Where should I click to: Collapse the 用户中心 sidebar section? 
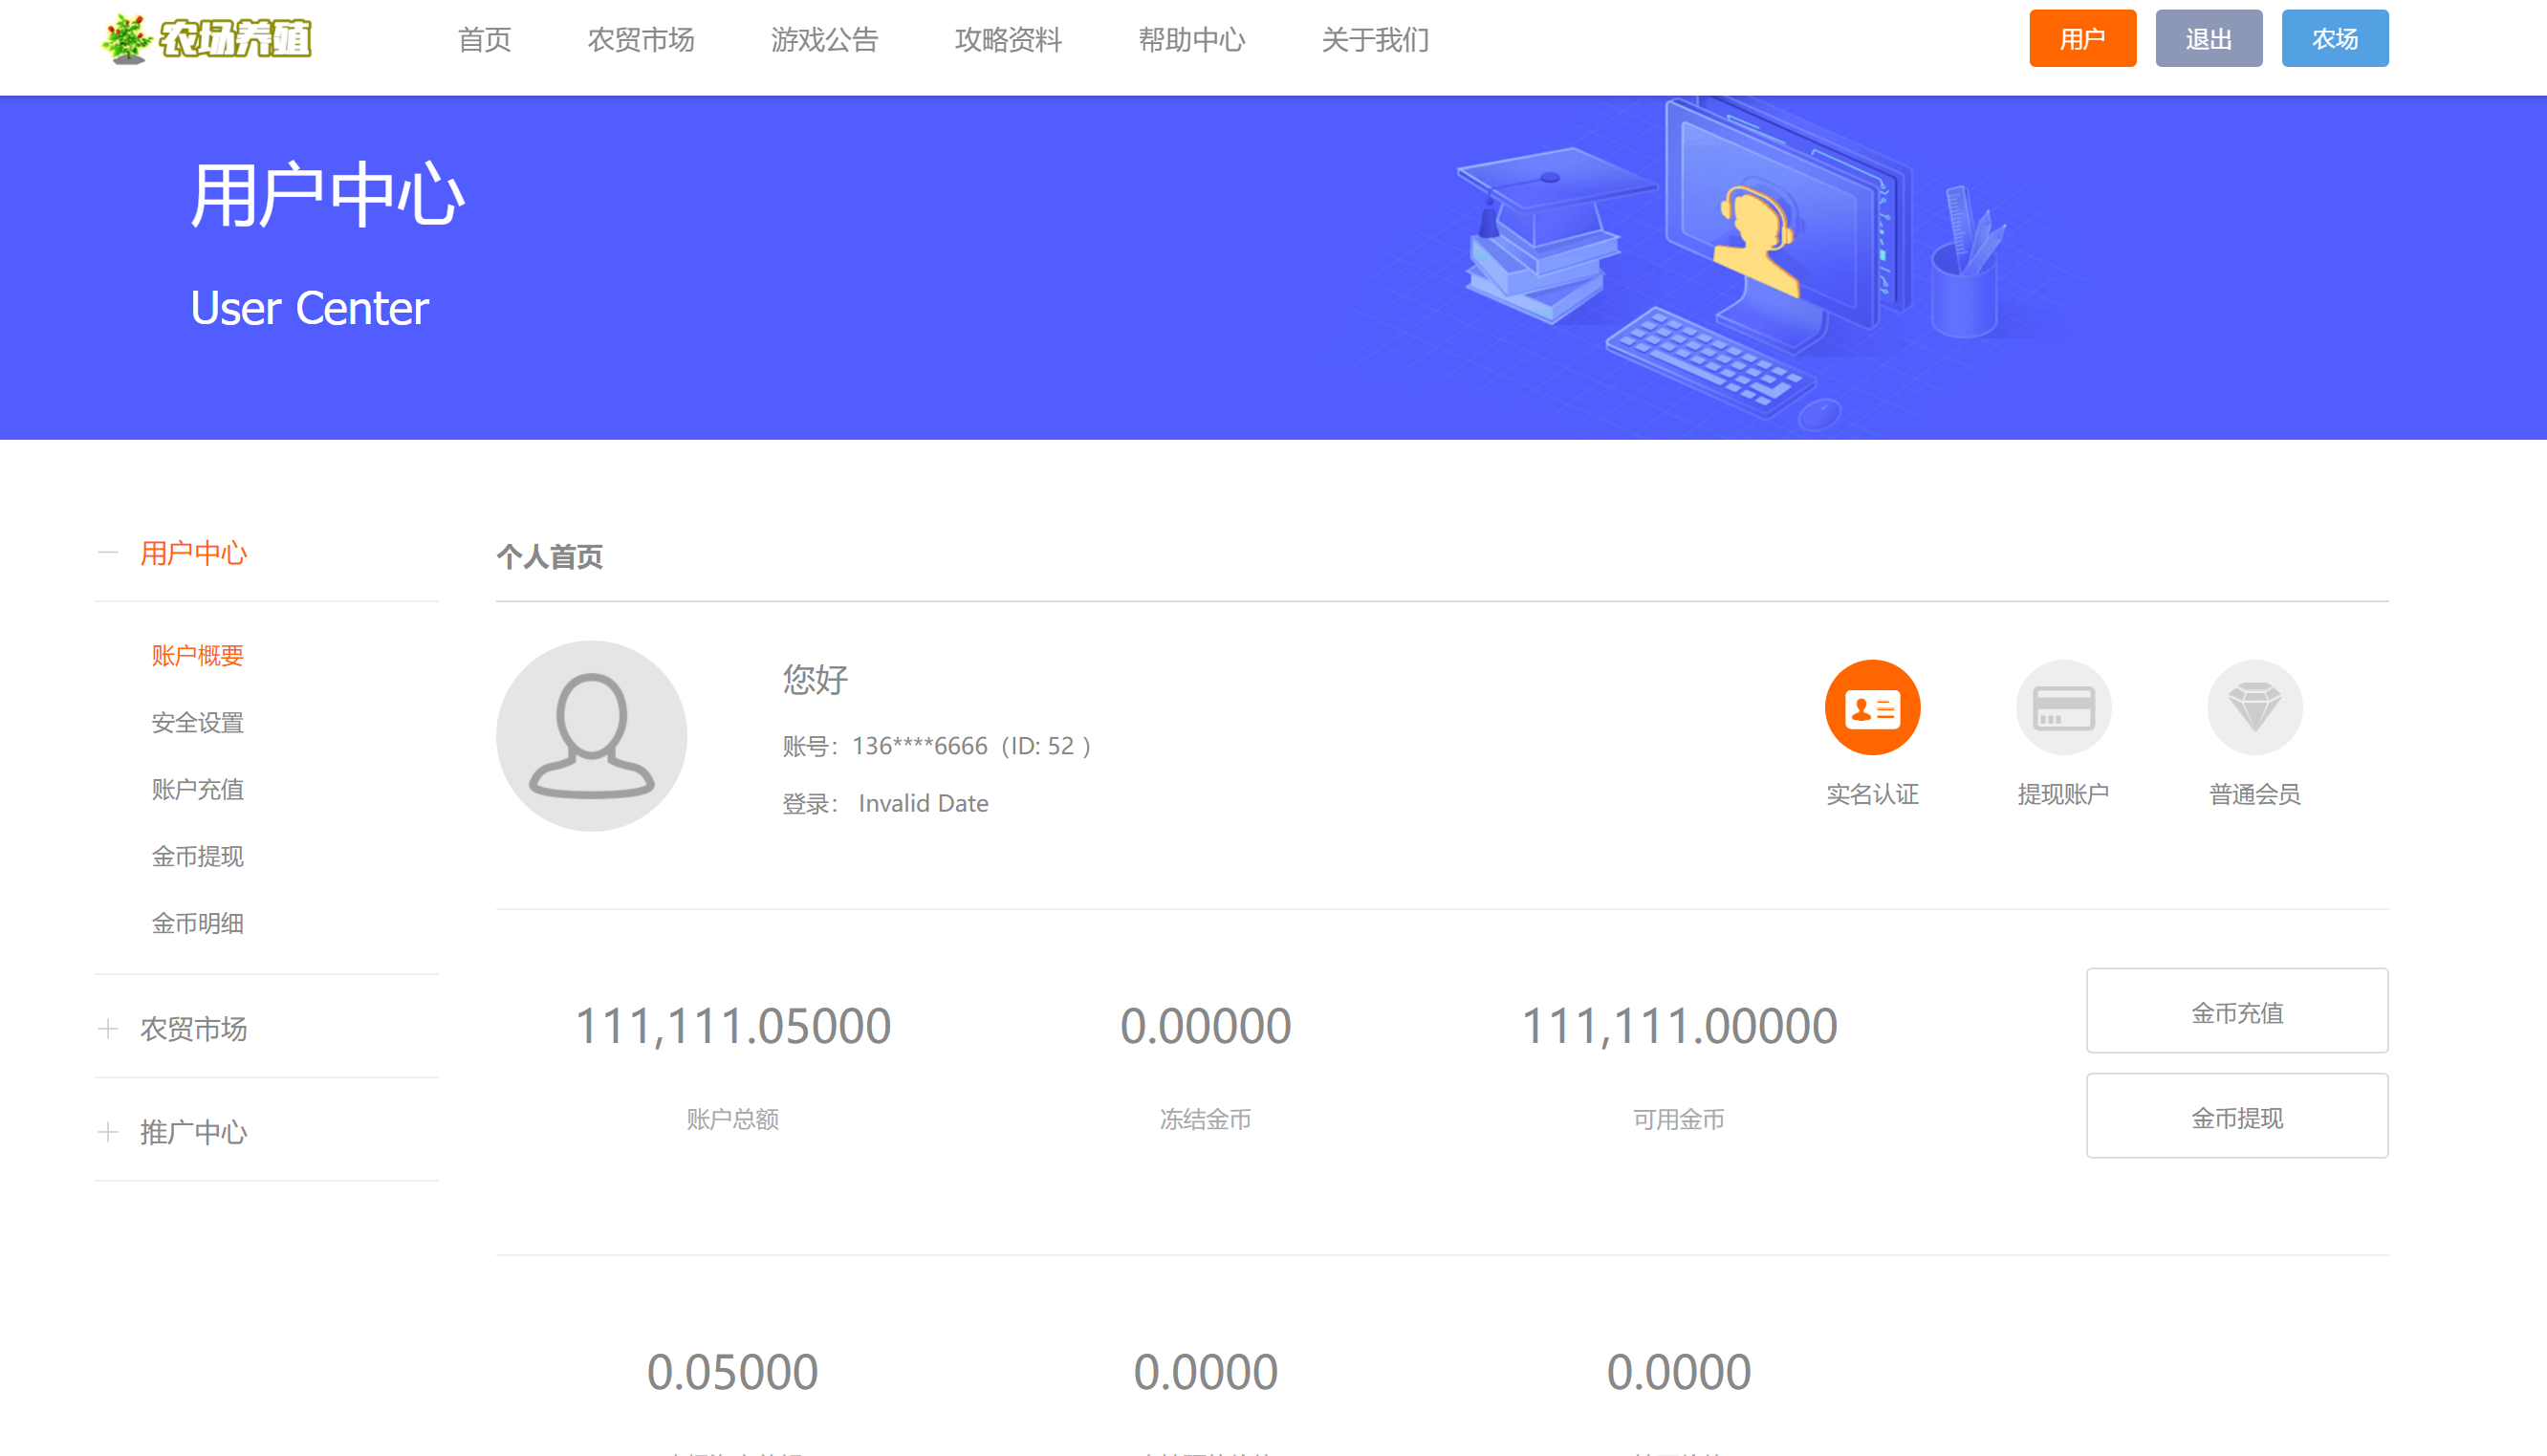[108, 552]
